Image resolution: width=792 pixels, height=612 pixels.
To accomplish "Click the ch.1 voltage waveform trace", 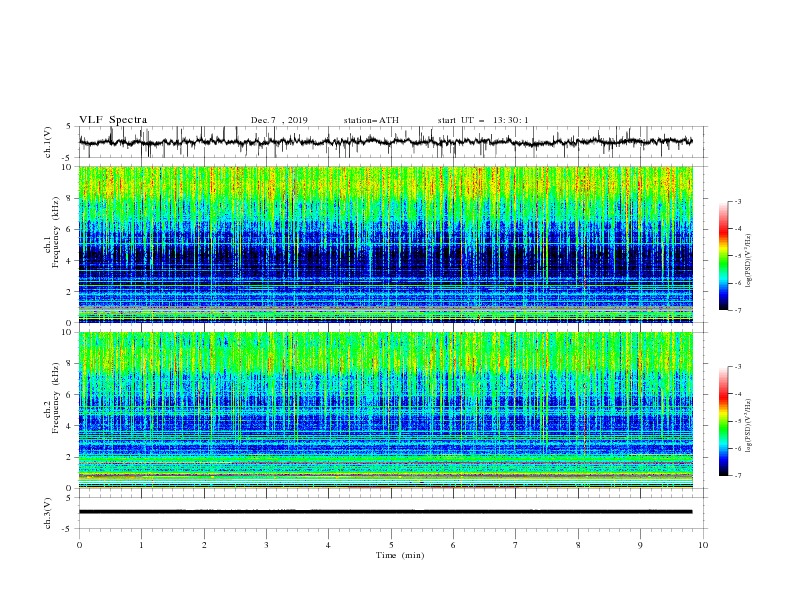I will click(x=386, y=142).
